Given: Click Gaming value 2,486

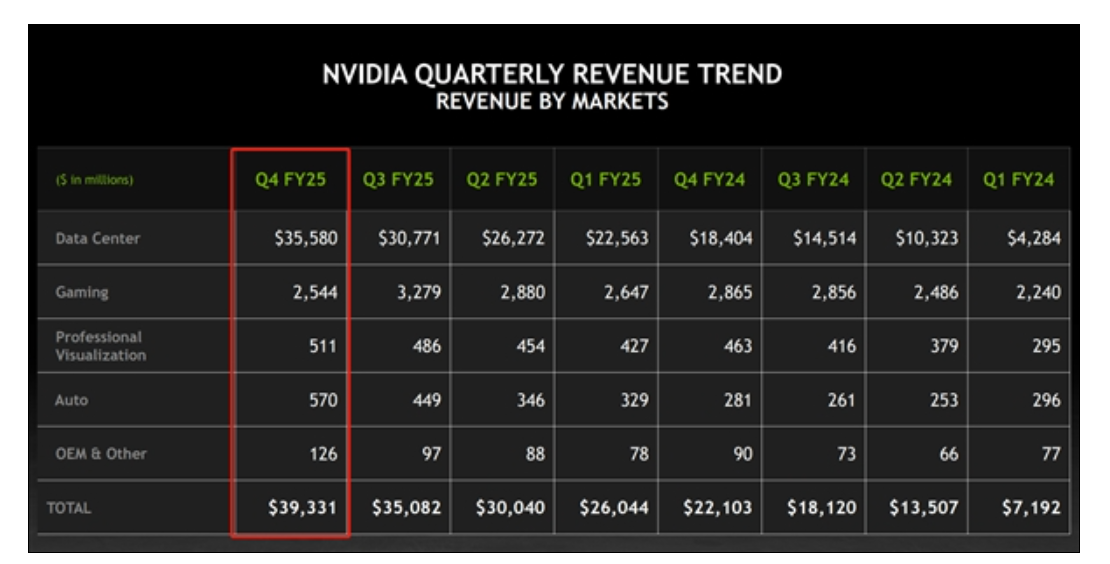Looking at the screenshot, I should click(936, 292).
